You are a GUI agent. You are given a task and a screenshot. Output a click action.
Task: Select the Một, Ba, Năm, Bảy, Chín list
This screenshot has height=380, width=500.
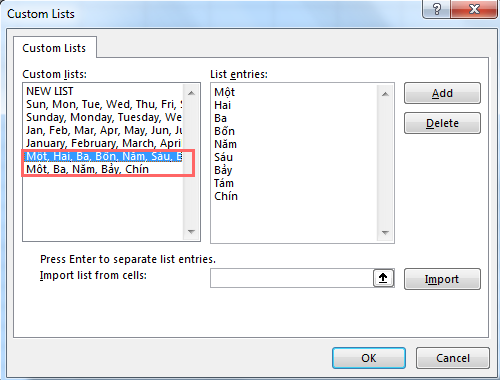tap(104, 169)
